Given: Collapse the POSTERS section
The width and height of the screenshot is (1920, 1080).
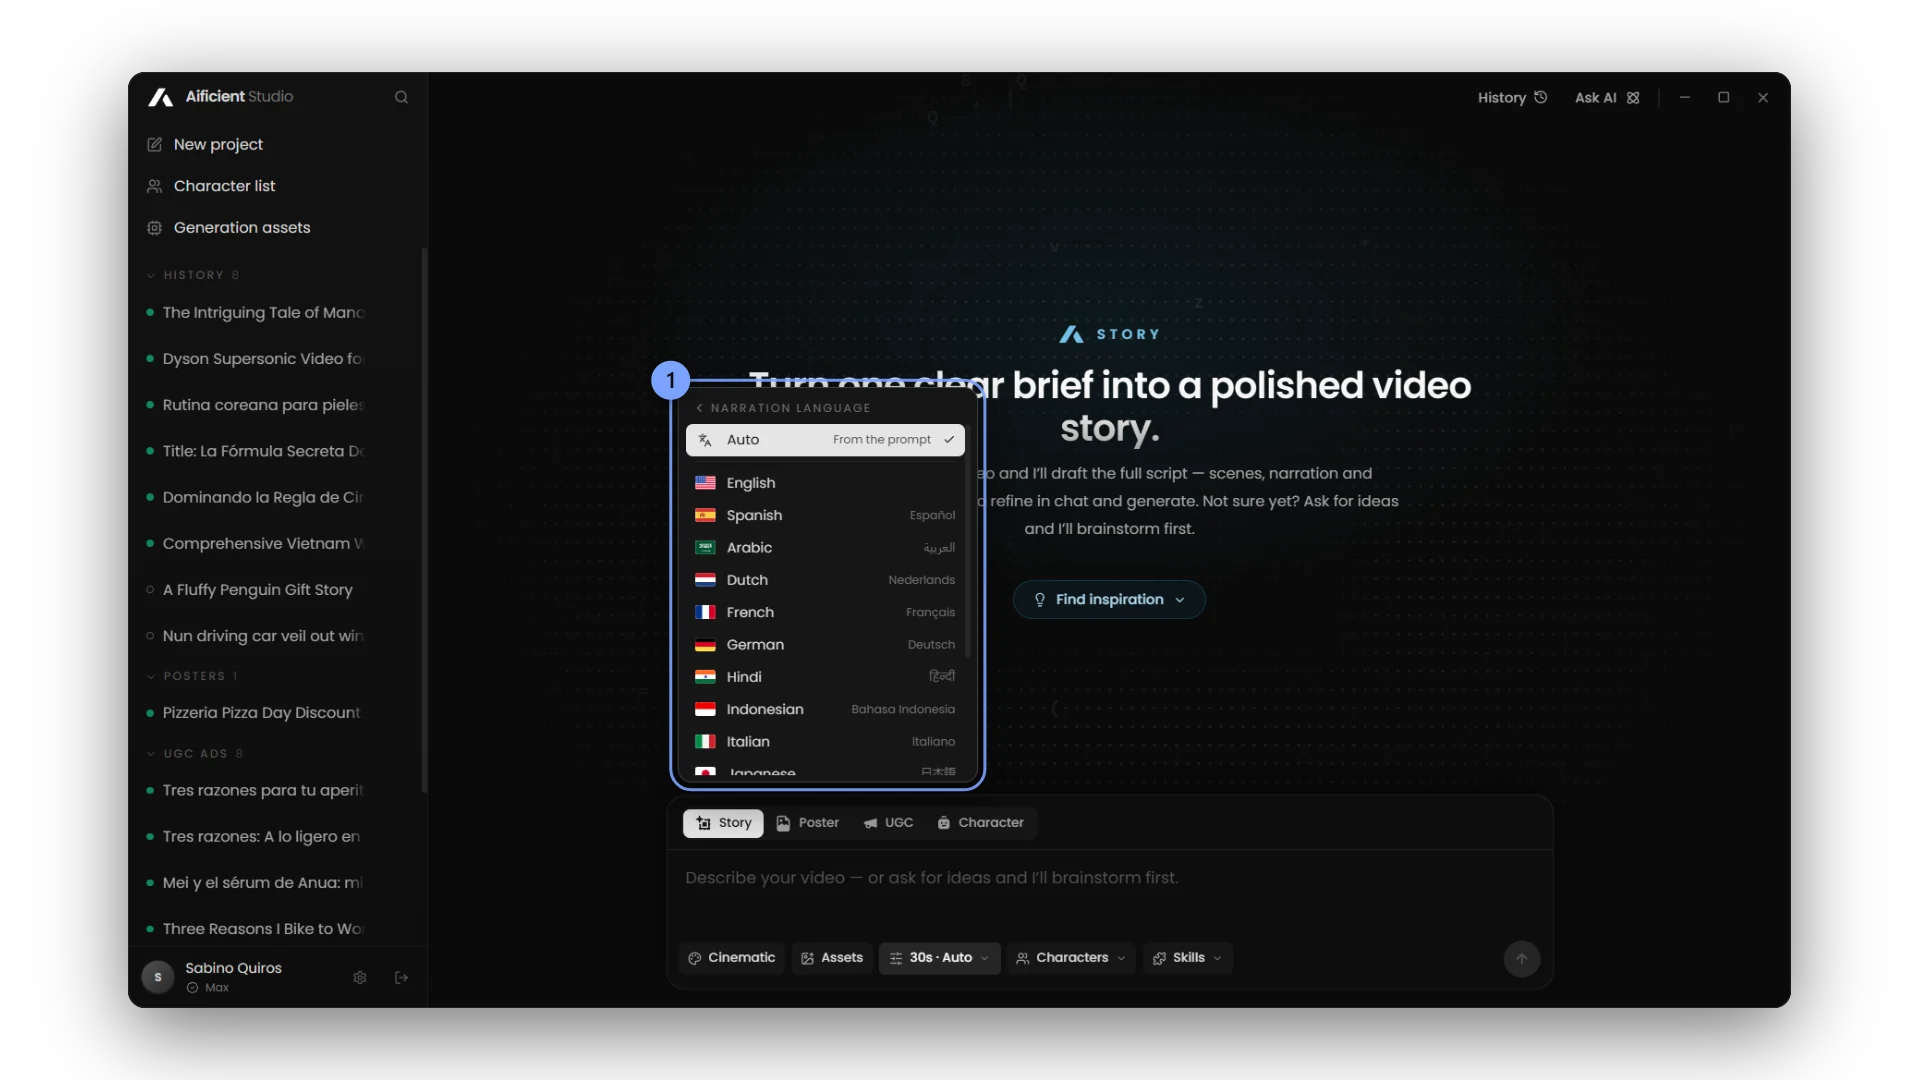Looking at the screenshot, I should 192,676.
